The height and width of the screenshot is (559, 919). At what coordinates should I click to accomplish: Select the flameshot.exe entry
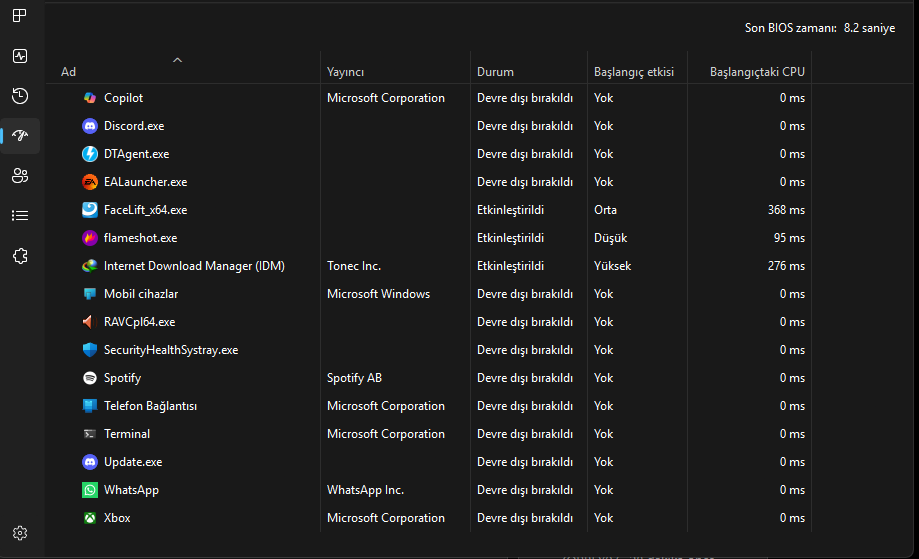140,238
